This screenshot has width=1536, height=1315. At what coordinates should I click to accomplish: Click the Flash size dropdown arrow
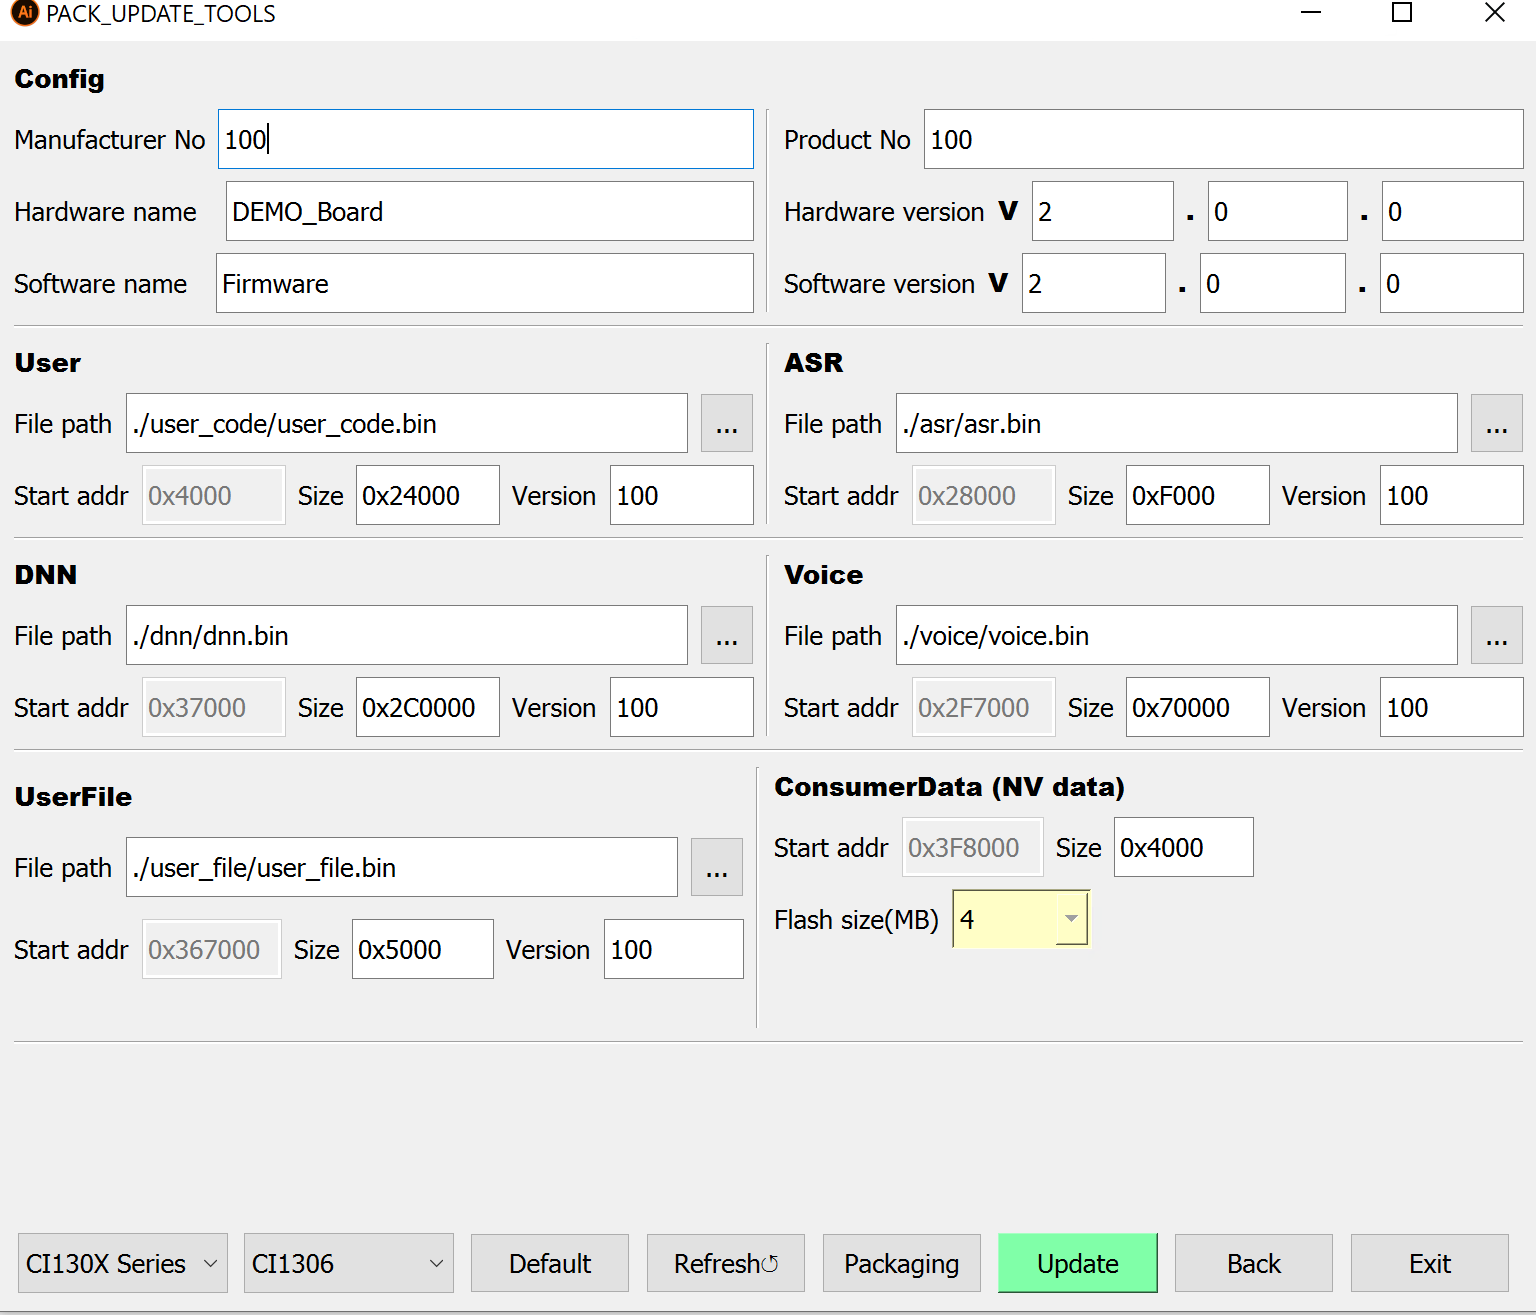(1073, 918)
